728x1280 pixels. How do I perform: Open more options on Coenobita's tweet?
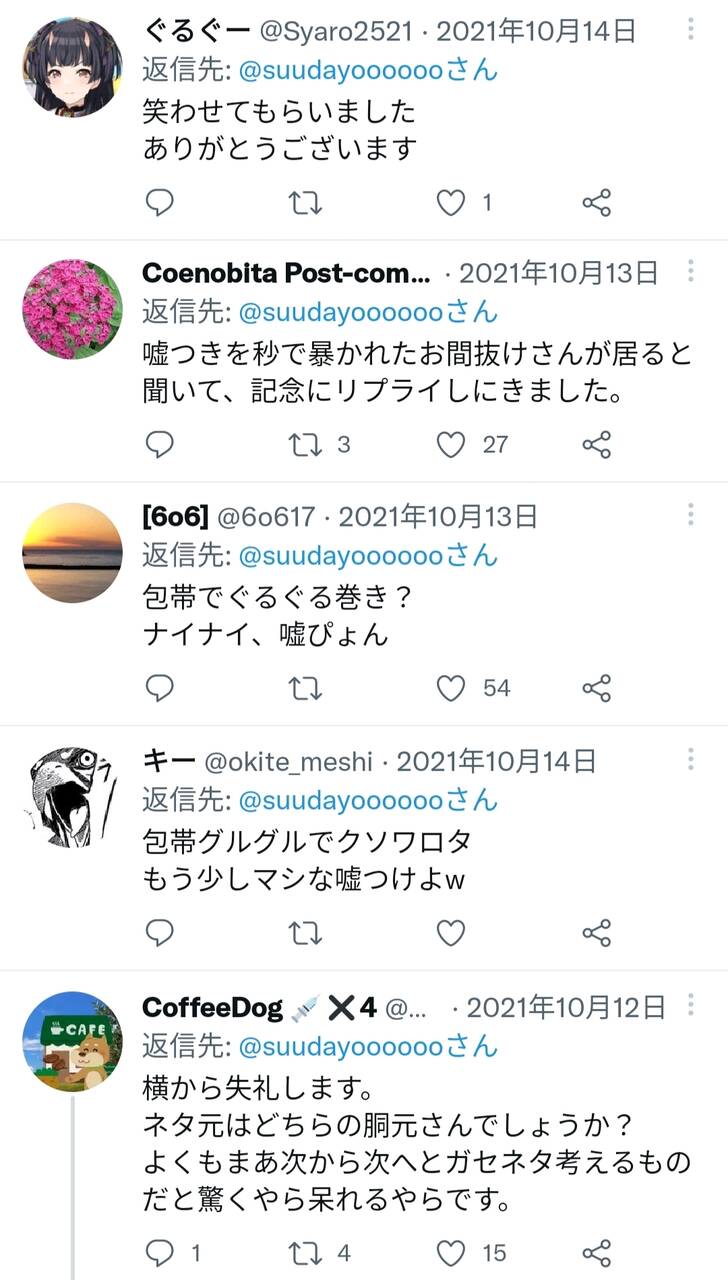click(x=691, y=271)
